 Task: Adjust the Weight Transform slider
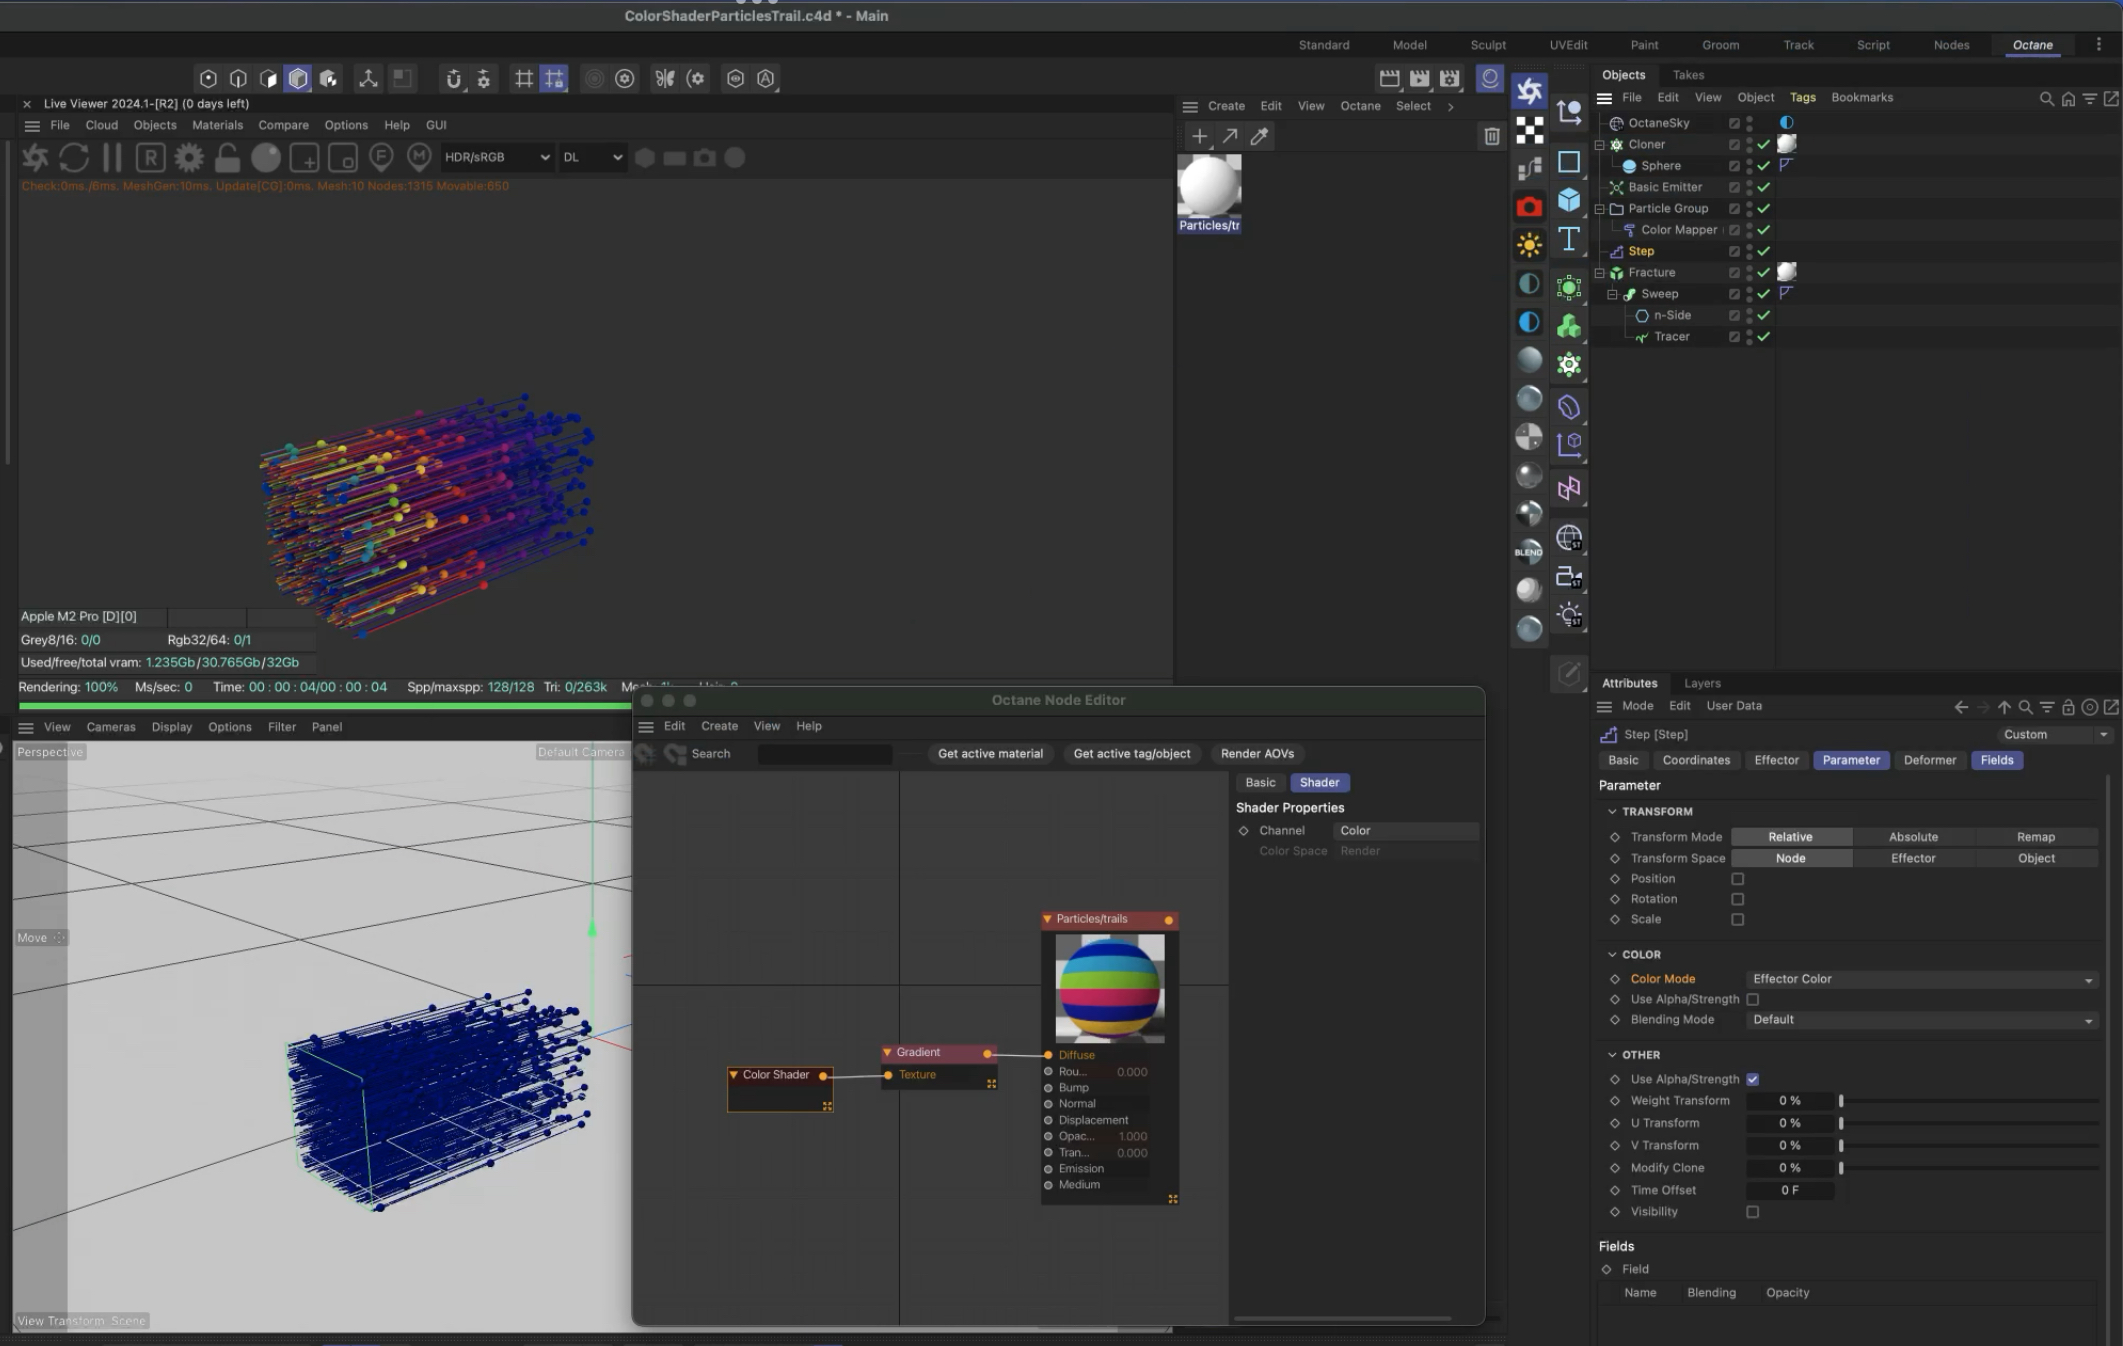(x=1840, y=1101)
